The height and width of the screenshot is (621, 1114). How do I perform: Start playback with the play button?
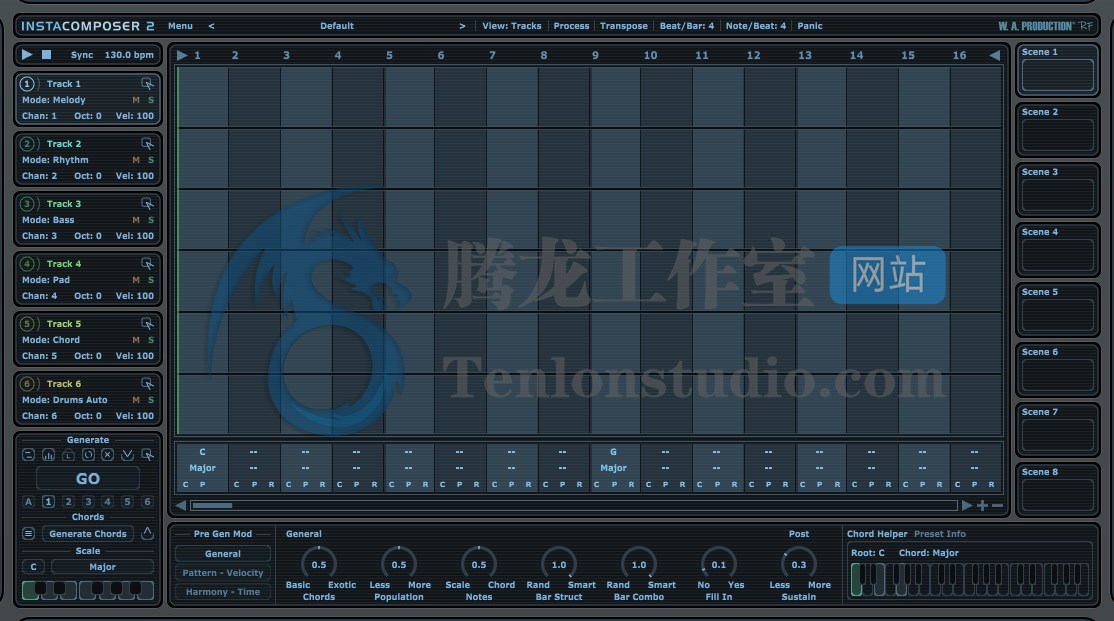pos(27,55)
